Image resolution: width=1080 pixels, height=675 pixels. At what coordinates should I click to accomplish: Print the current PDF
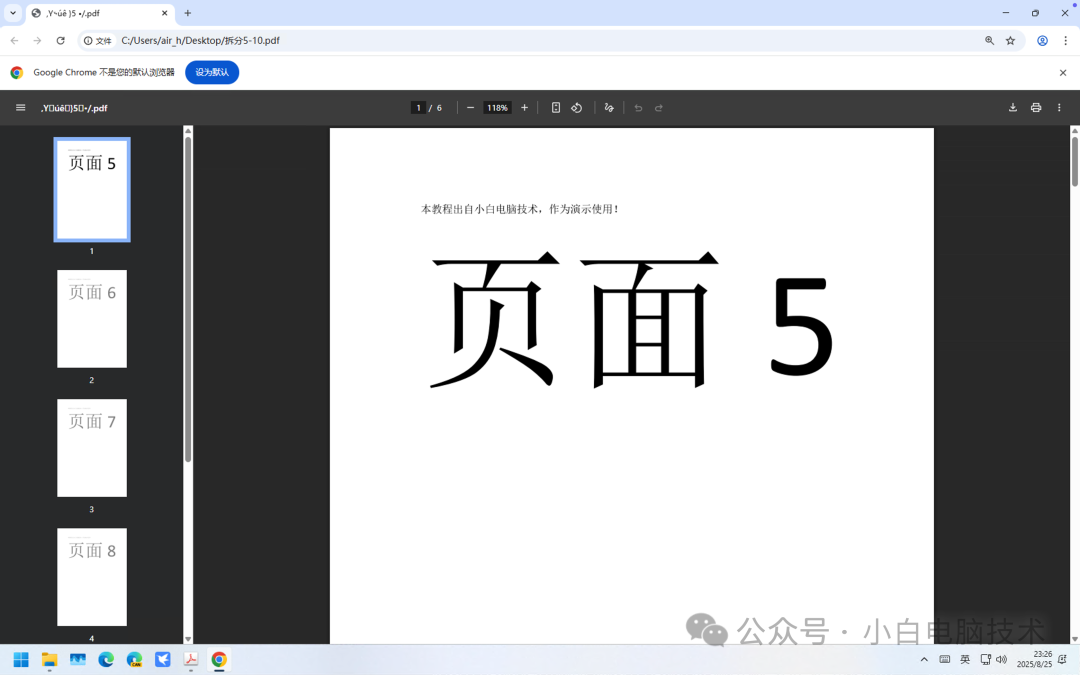coord(1035,107)
